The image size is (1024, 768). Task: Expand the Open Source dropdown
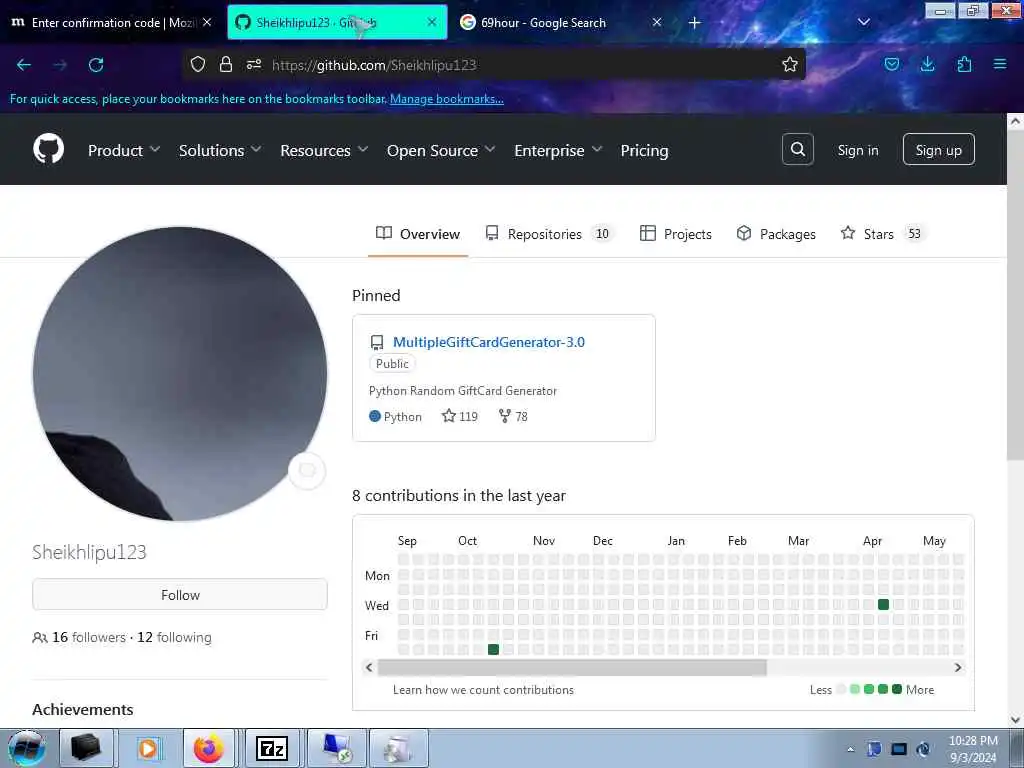pyautogui.click(x=441, y=150)
